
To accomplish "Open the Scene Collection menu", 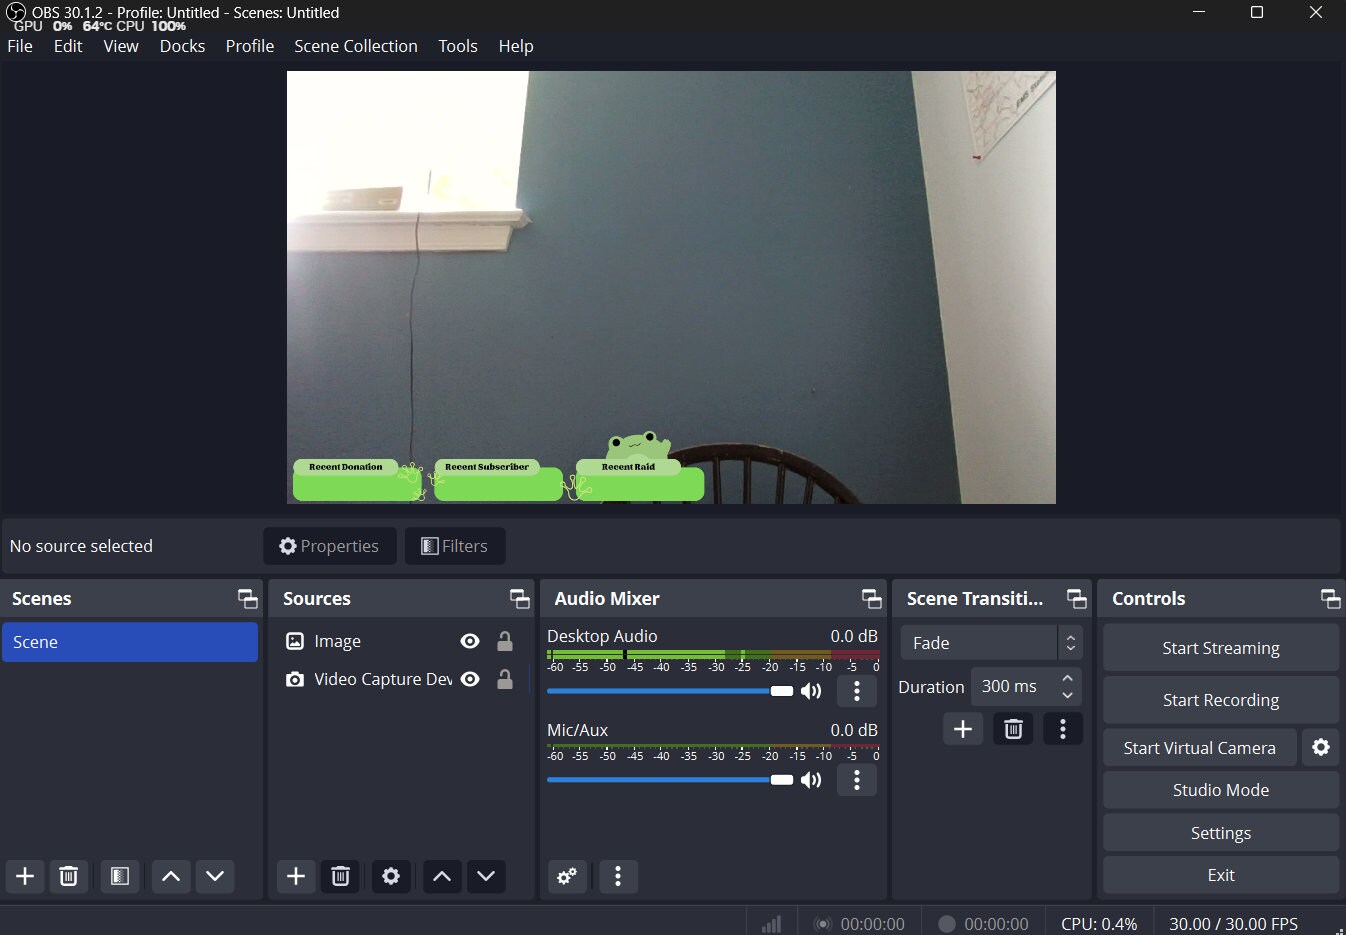I will (356, 46).
